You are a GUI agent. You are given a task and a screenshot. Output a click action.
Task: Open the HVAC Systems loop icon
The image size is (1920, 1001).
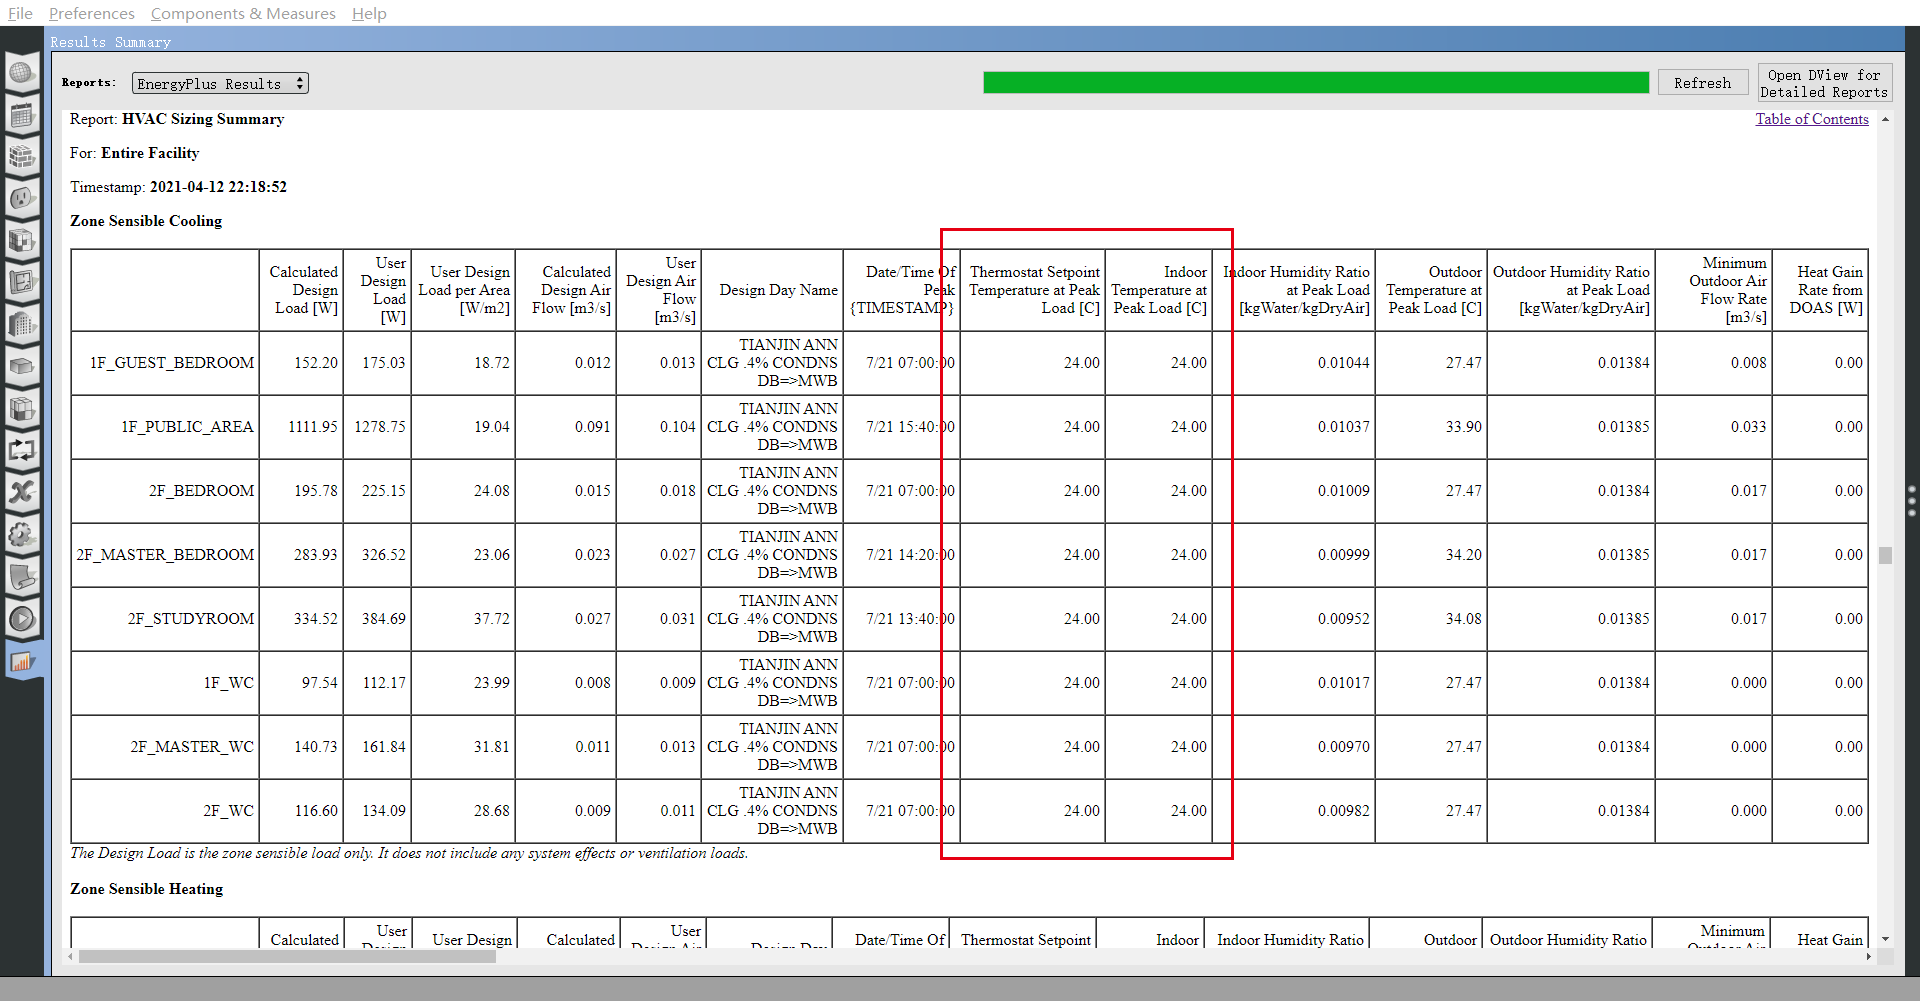pyautogui.click(x=22, y=451)
